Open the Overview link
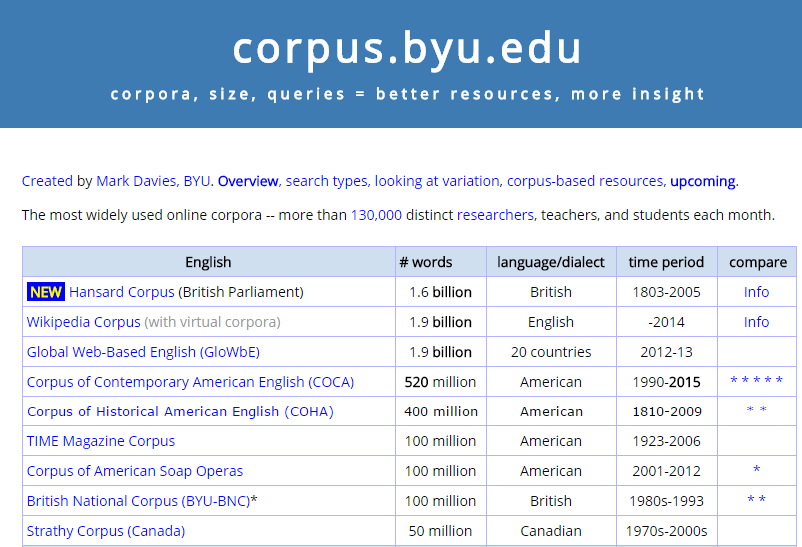The height and width of the screenshot is (547, 802). [248, 181]
